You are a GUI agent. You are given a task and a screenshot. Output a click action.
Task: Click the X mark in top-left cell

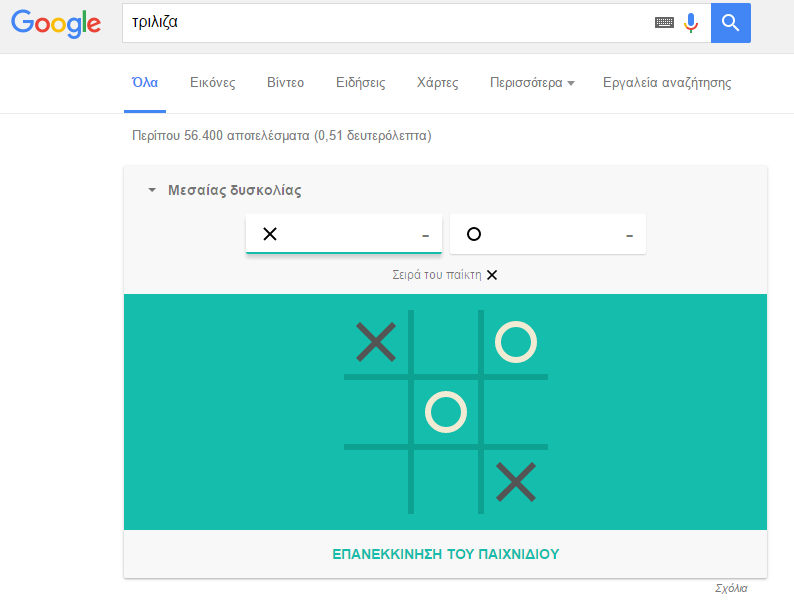pyautogui.click(x=376, y=343)
